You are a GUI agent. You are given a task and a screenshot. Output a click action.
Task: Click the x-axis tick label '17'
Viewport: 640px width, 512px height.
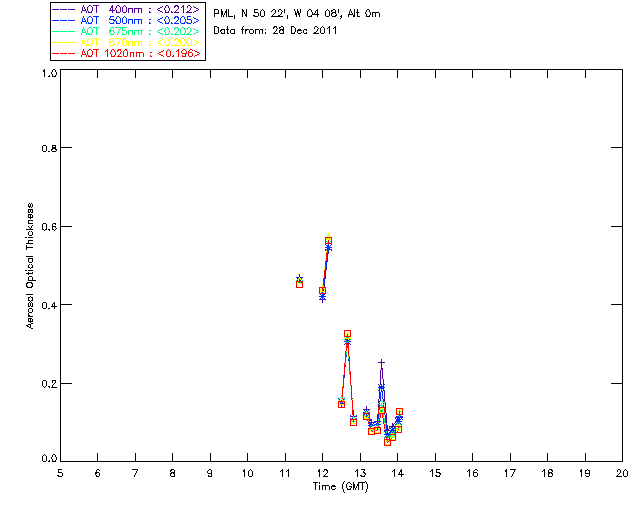[x=510, y=473]
